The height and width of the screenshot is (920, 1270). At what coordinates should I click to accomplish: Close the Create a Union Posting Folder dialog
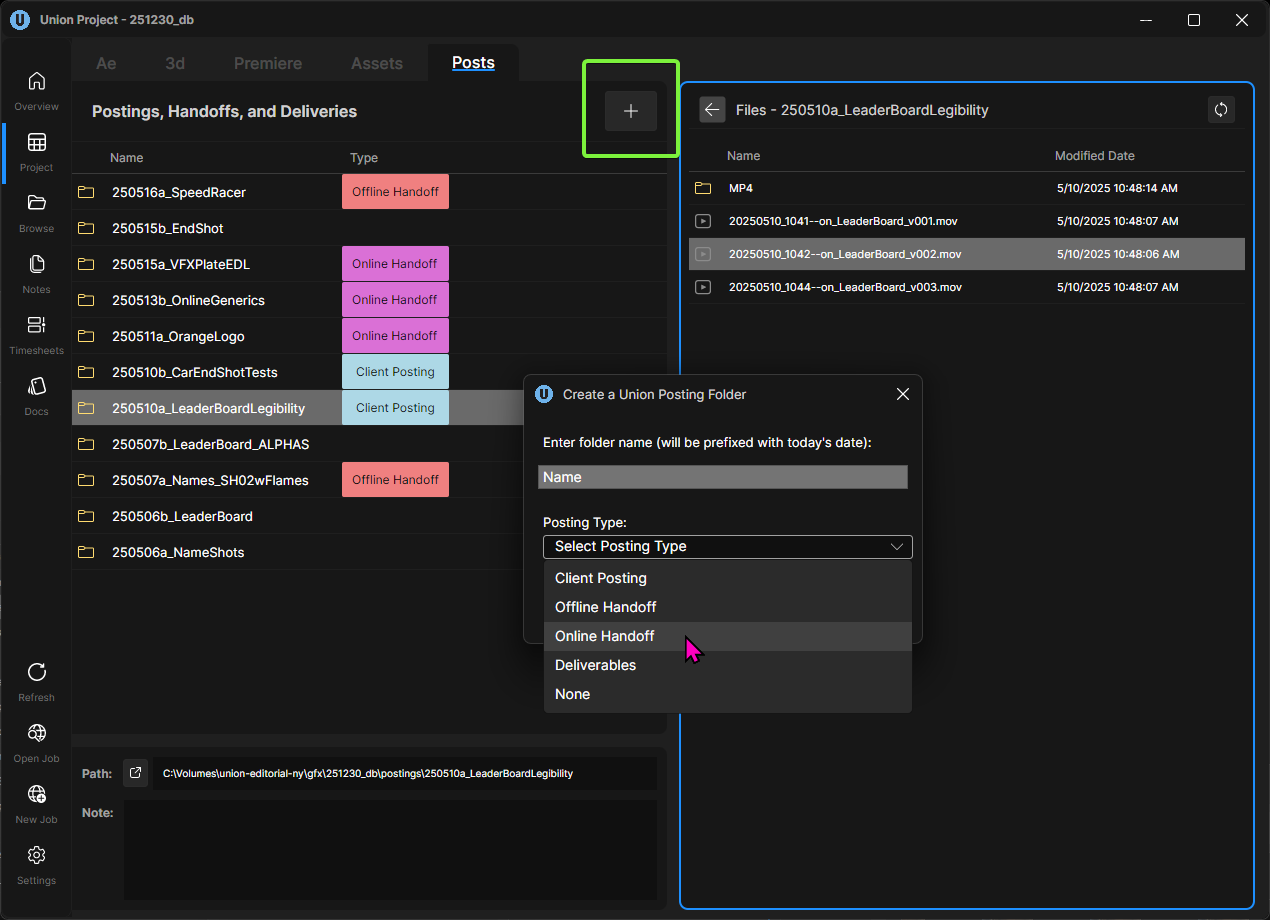point(903,394)
